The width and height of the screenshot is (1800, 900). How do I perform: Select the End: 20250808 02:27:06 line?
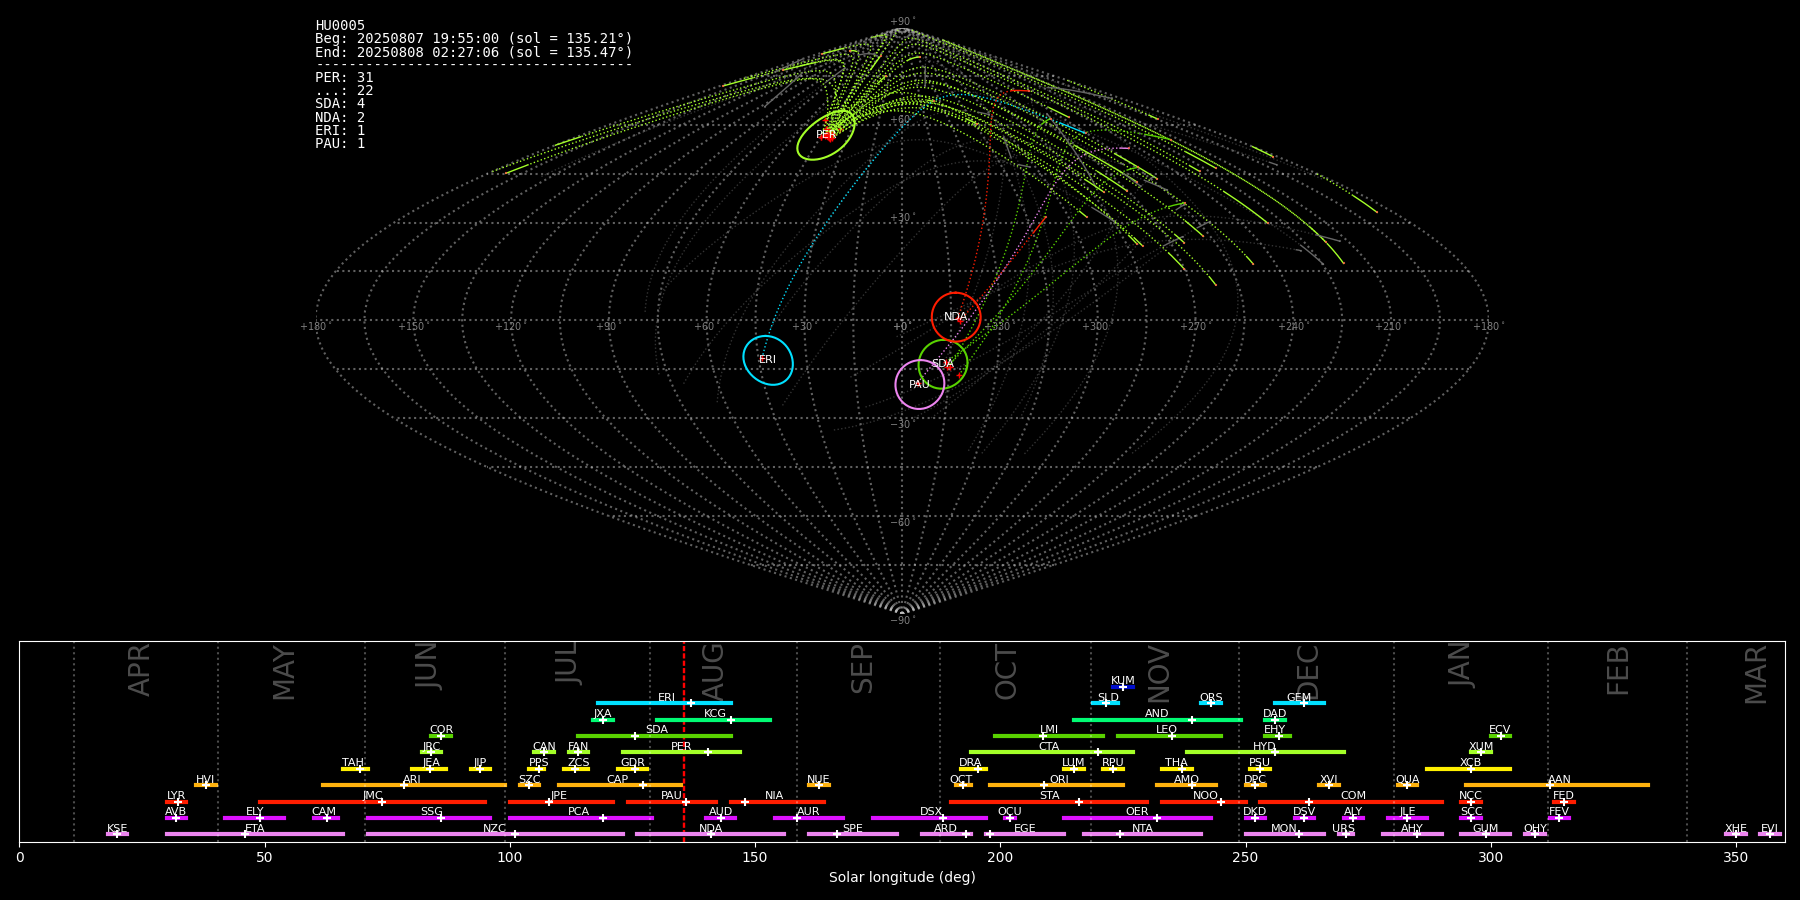[x=474, y=52]
